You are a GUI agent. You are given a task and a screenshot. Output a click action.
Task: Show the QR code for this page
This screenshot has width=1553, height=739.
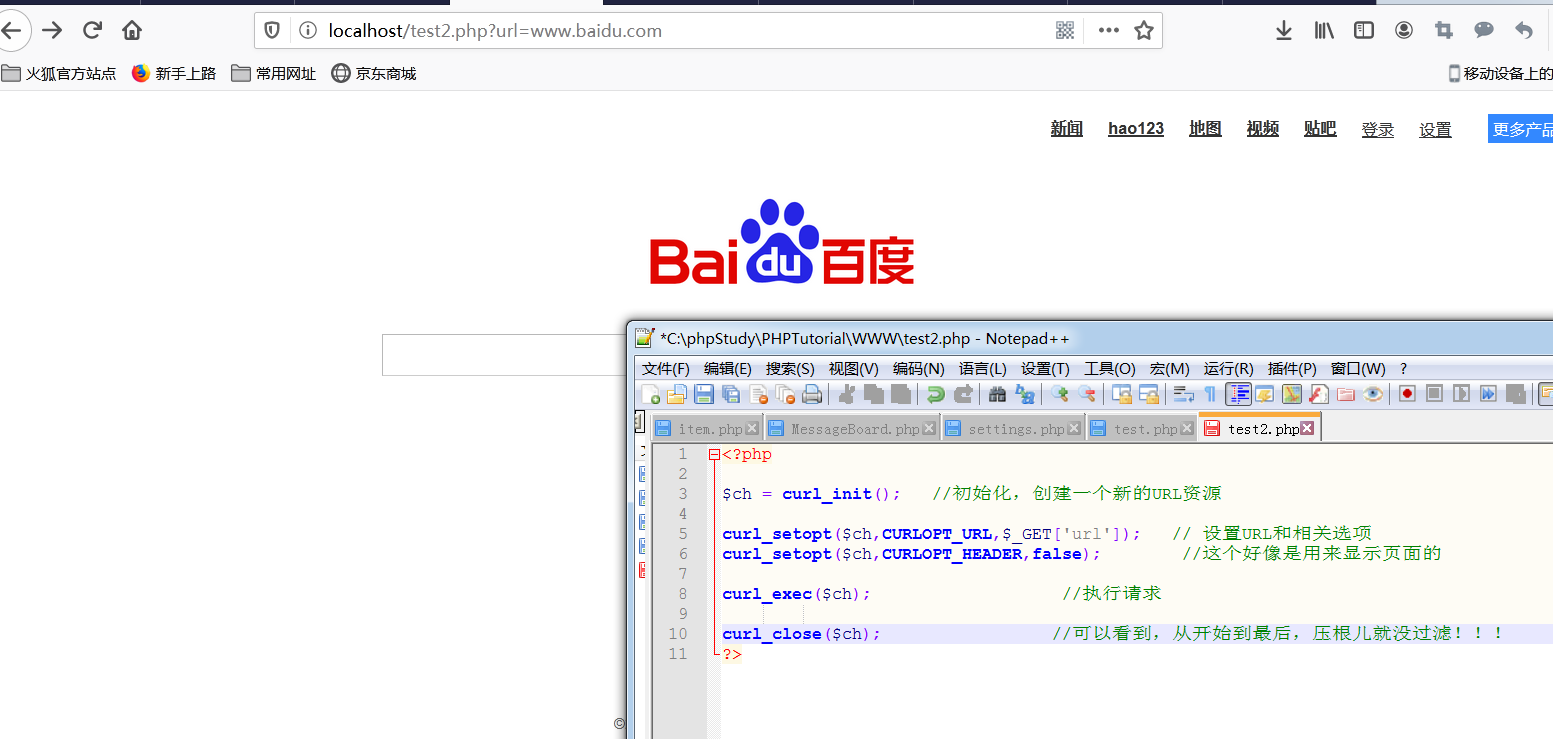coord(1065,30)
